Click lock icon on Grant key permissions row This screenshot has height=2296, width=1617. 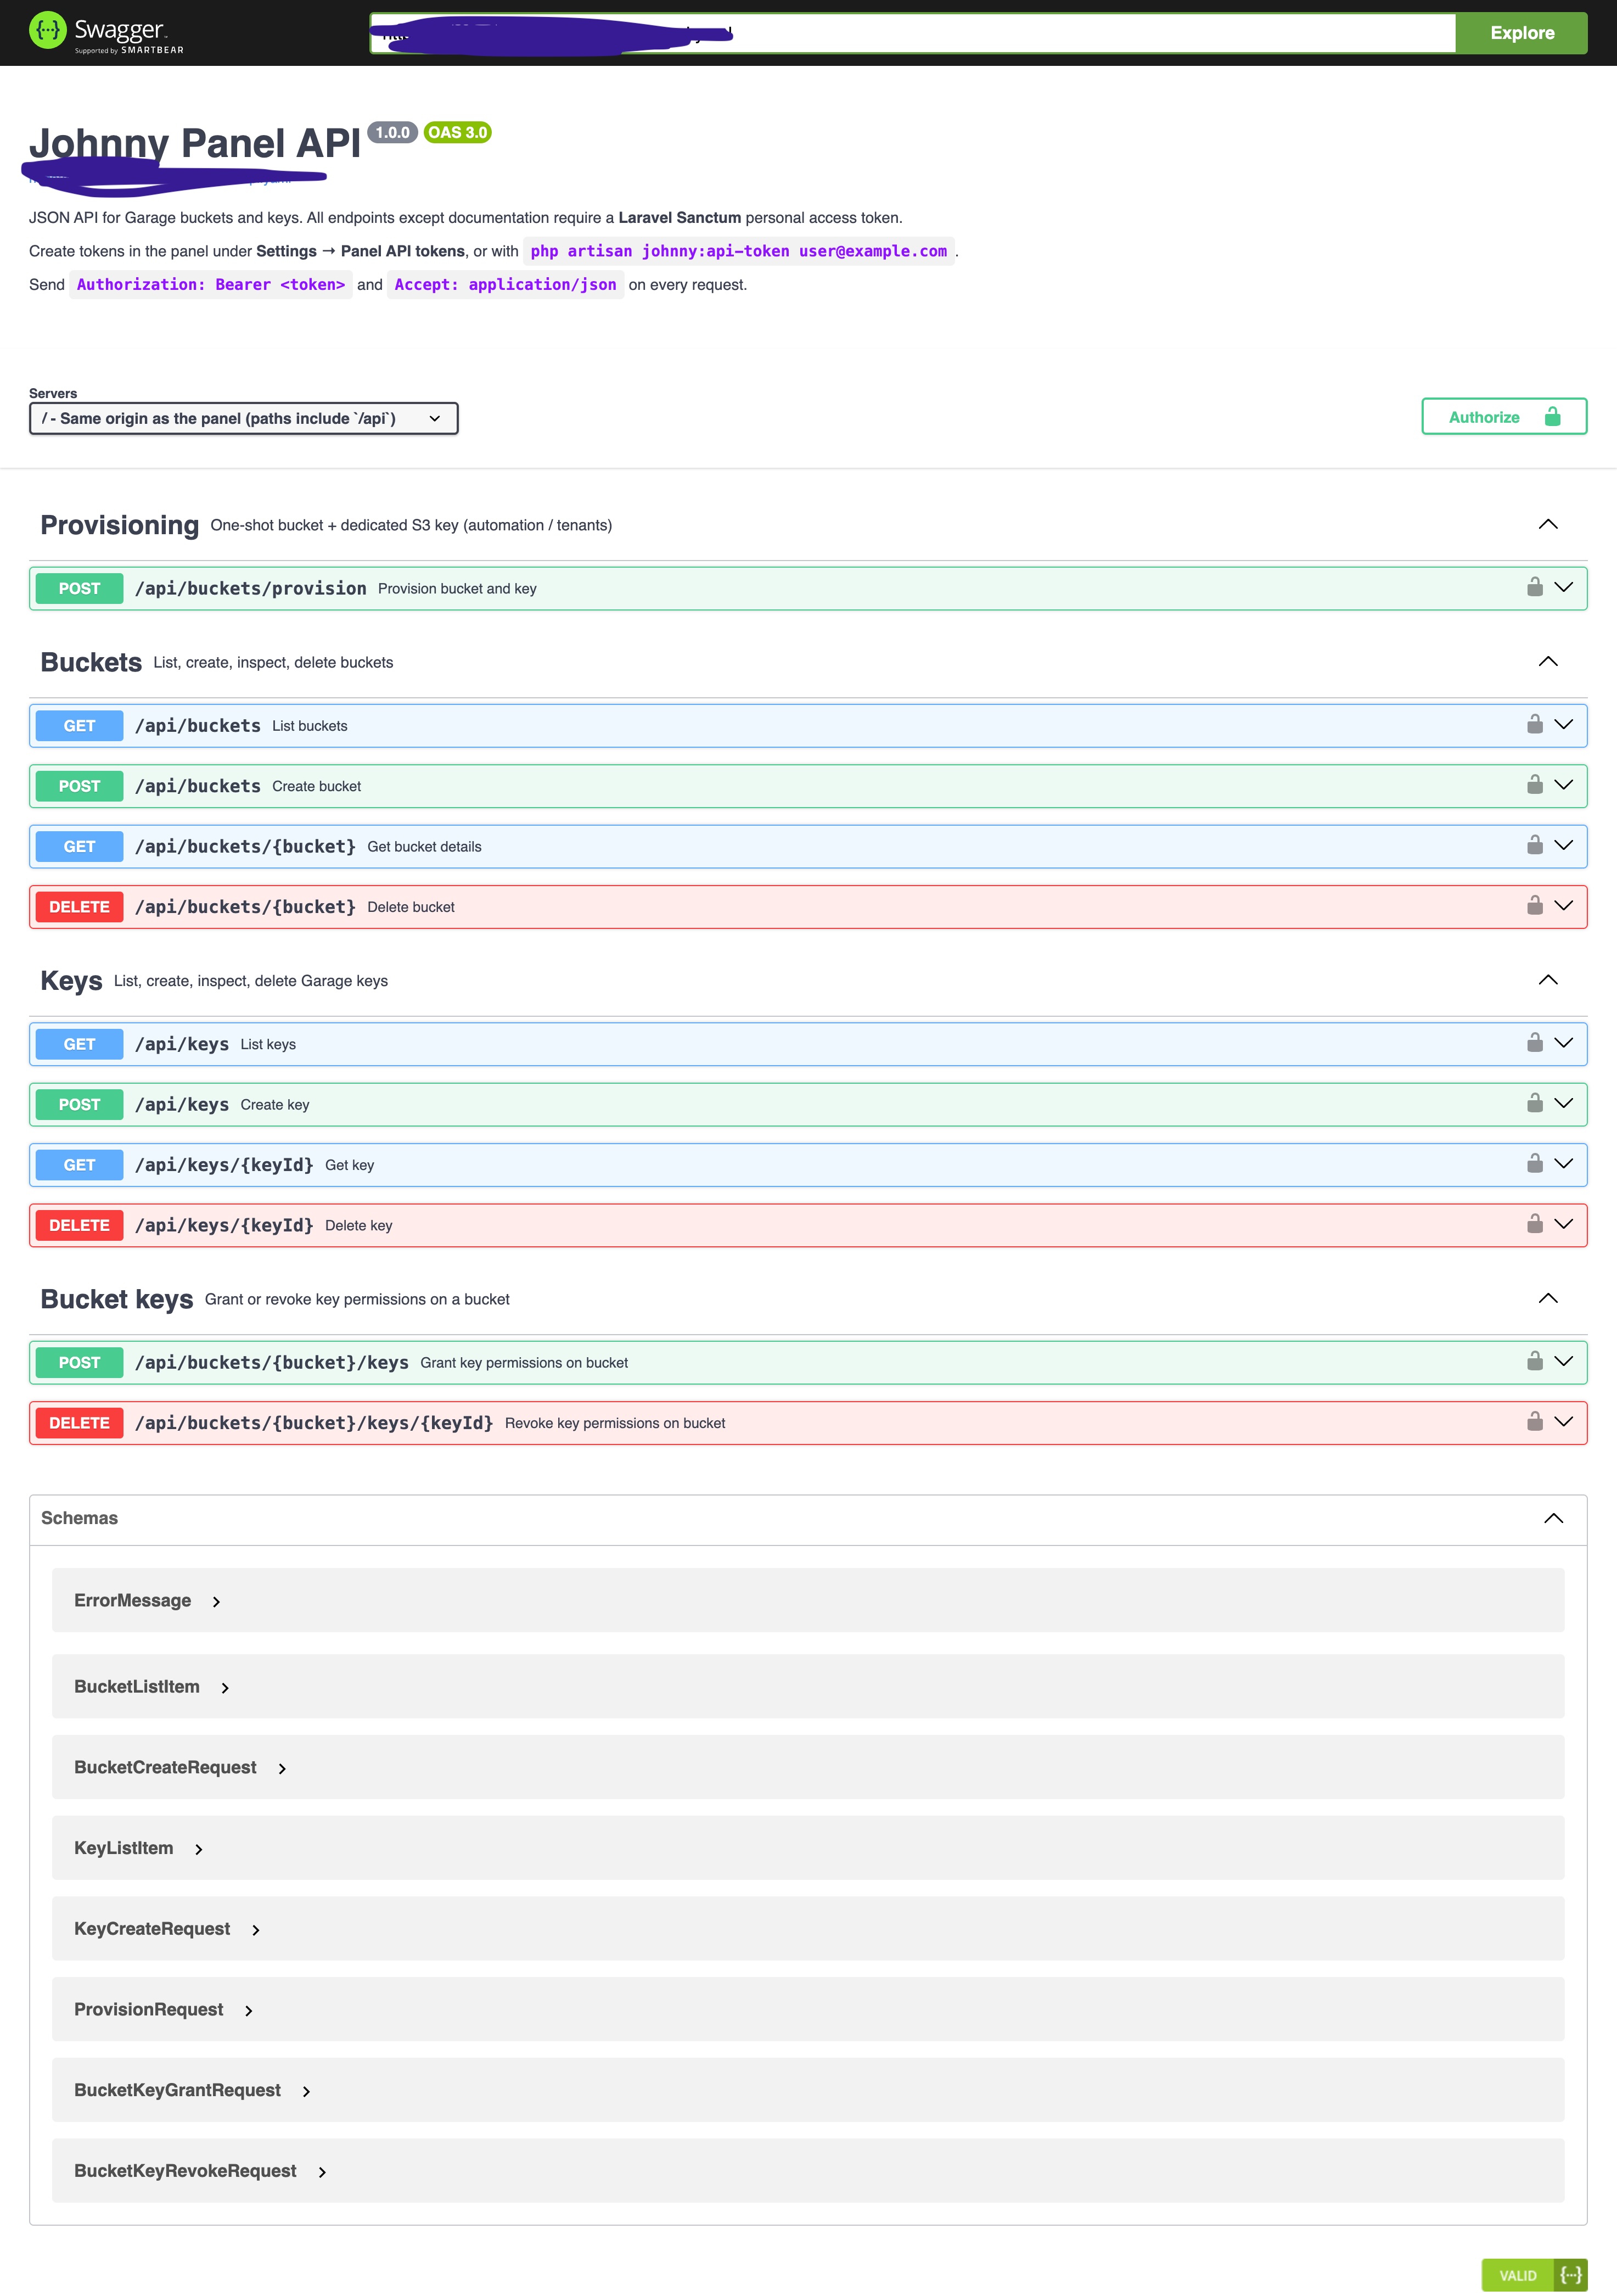click(1535, 1361)
